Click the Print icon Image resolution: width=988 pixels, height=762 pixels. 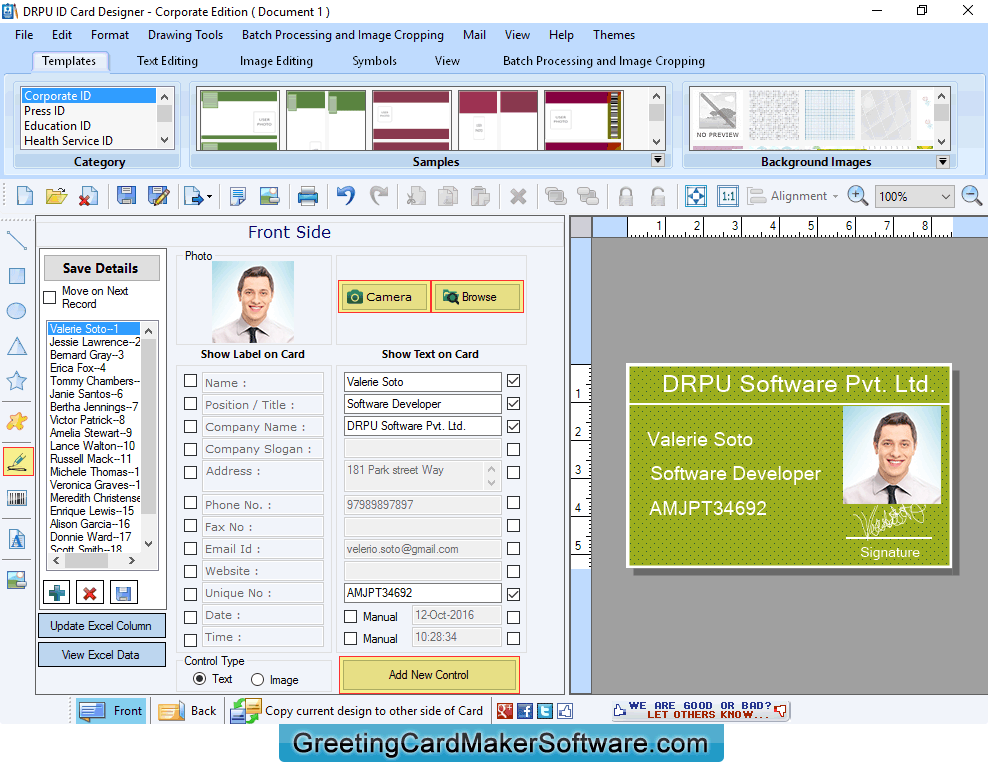point(307,196)
